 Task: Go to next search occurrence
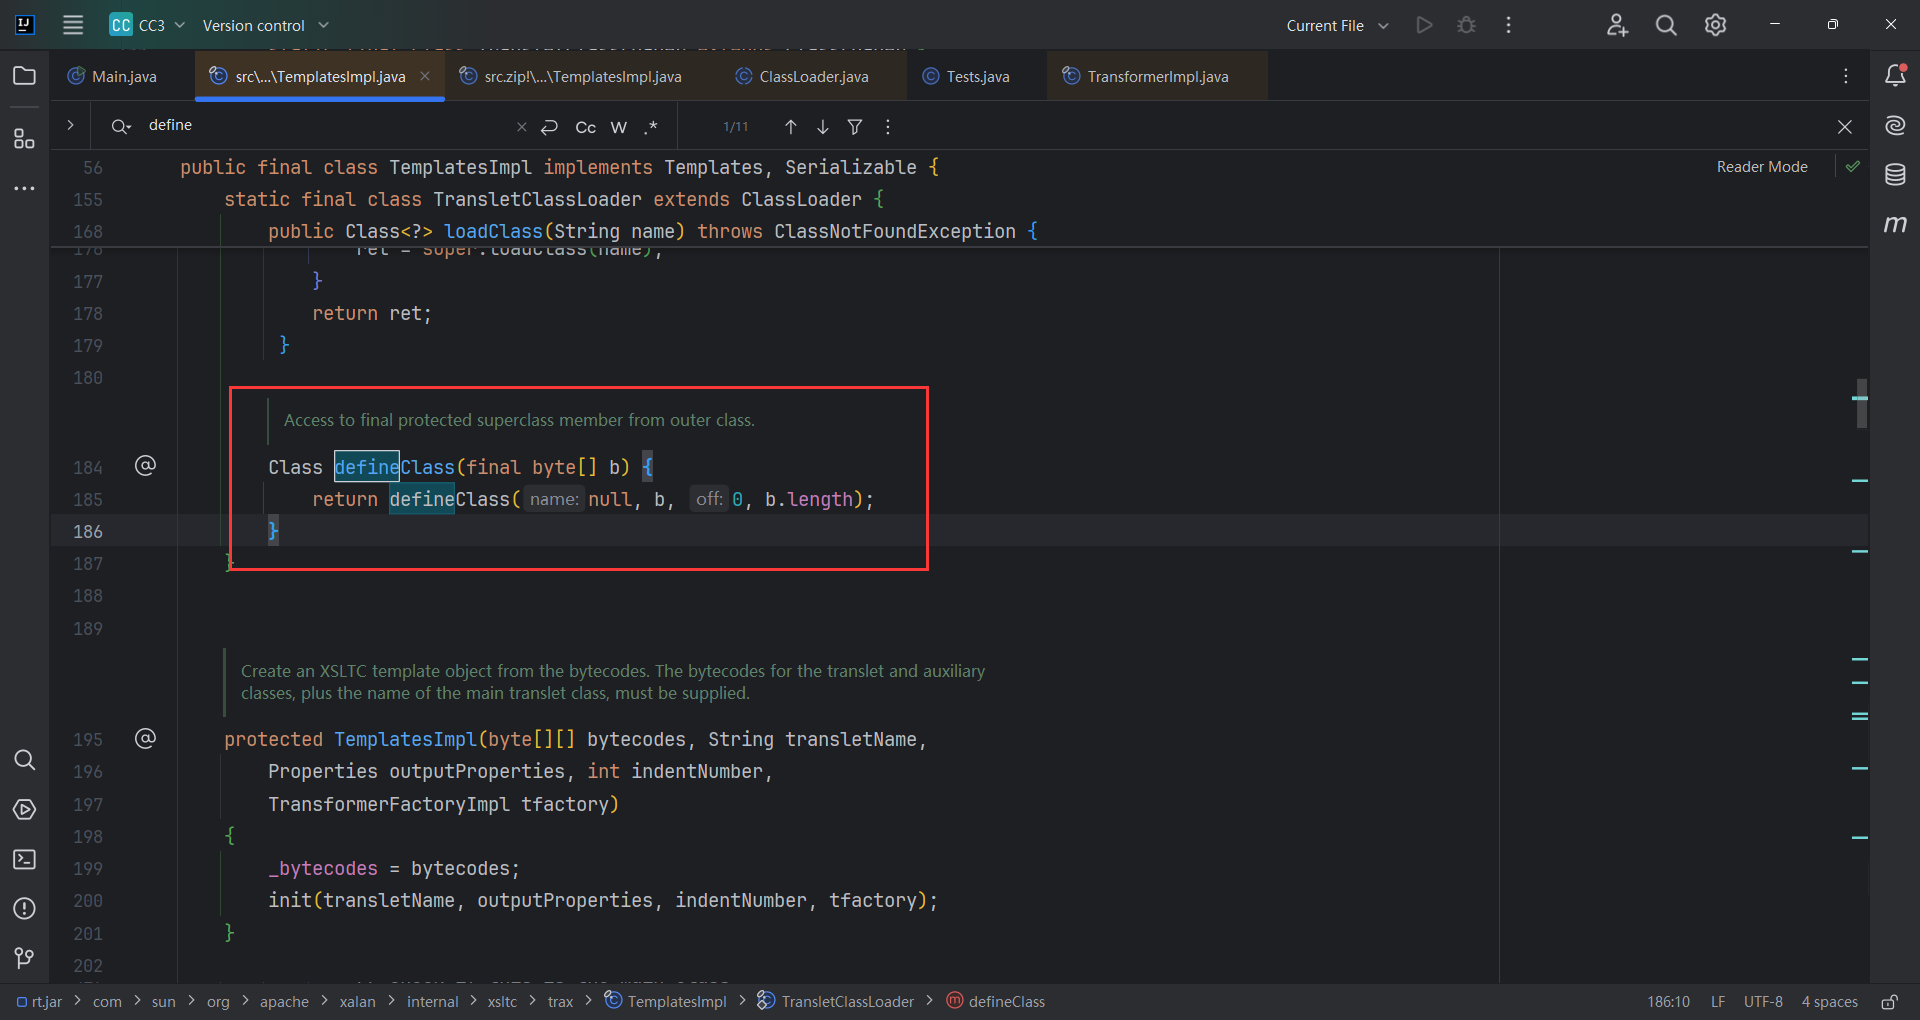click(x=822, y=127)
